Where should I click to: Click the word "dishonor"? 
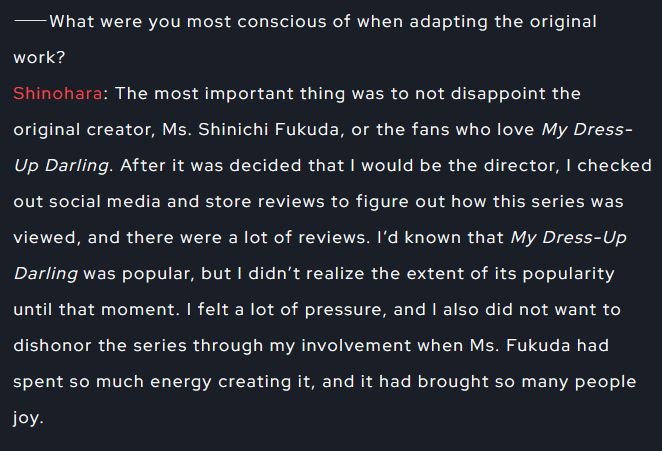click(x=54, y=345)
